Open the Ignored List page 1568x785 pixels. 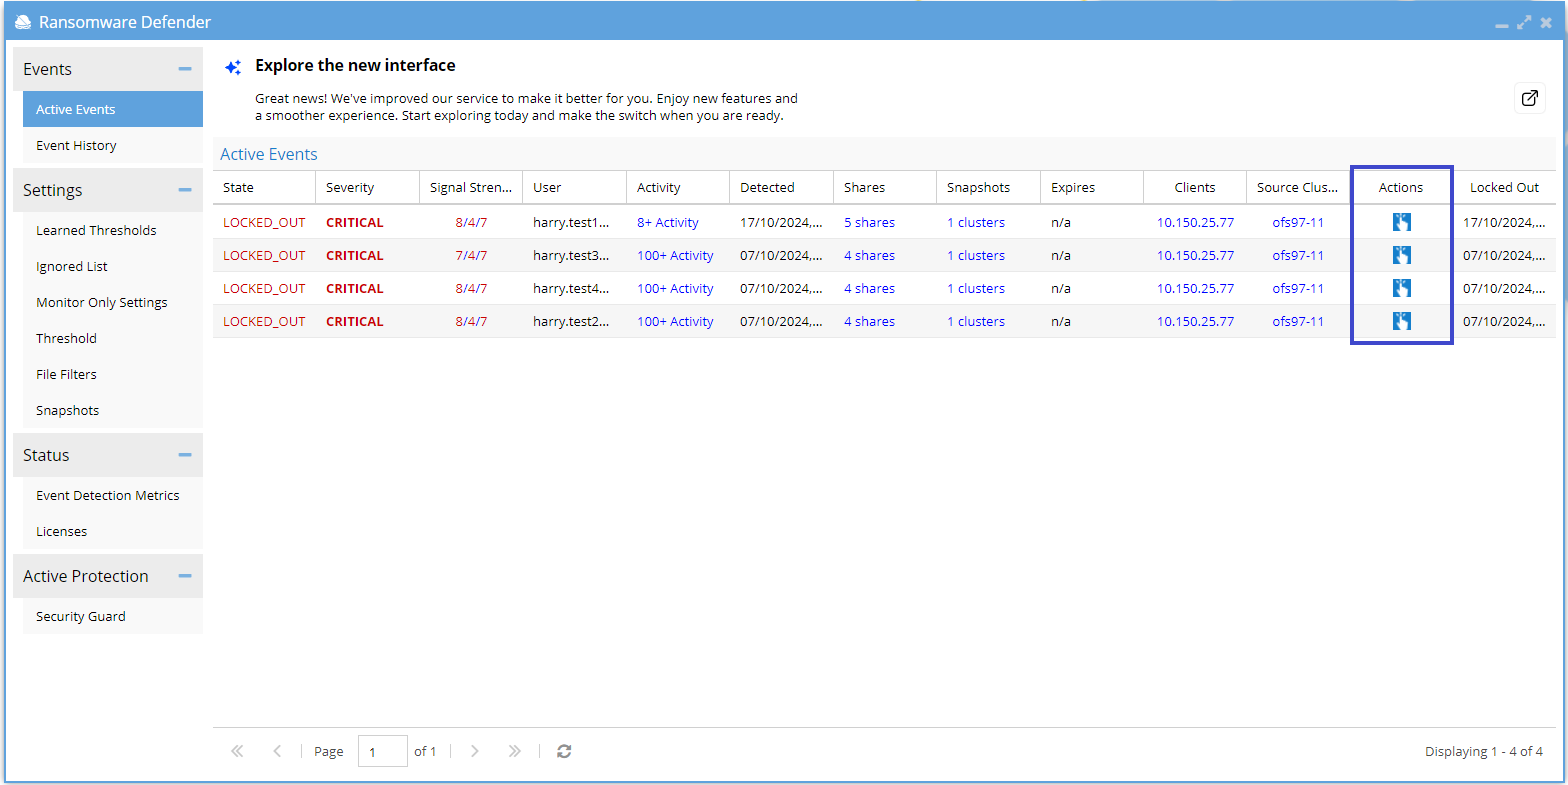point(113,266)
